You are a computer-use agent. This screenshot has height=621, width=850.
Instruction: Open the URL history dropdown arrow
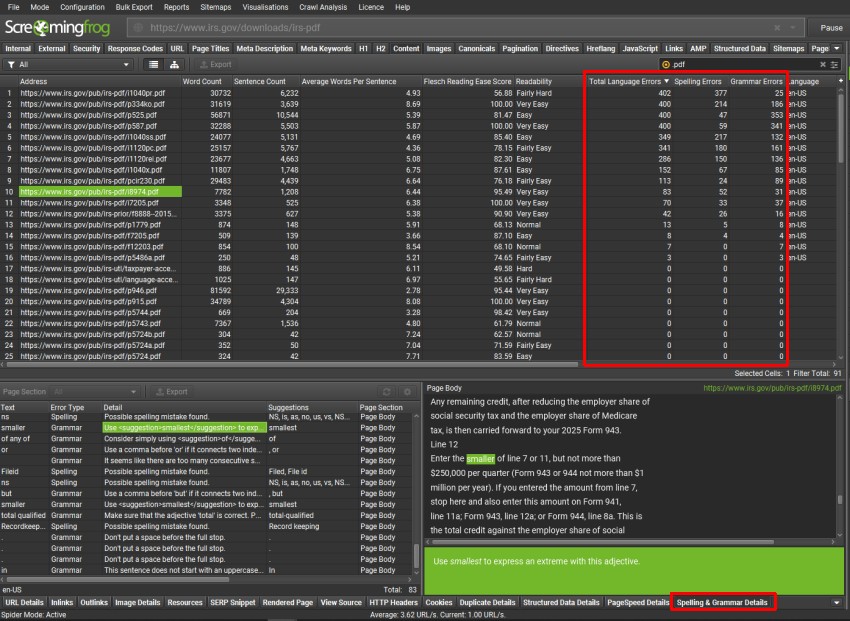[x=793, y=28]
